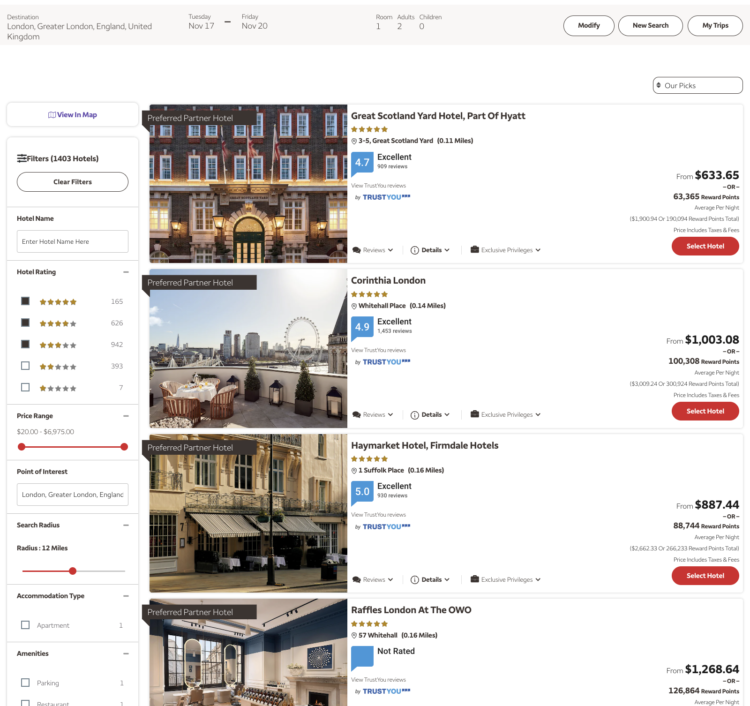Uncheck the three-star hotel rating filter

click(x=25, y=344)
